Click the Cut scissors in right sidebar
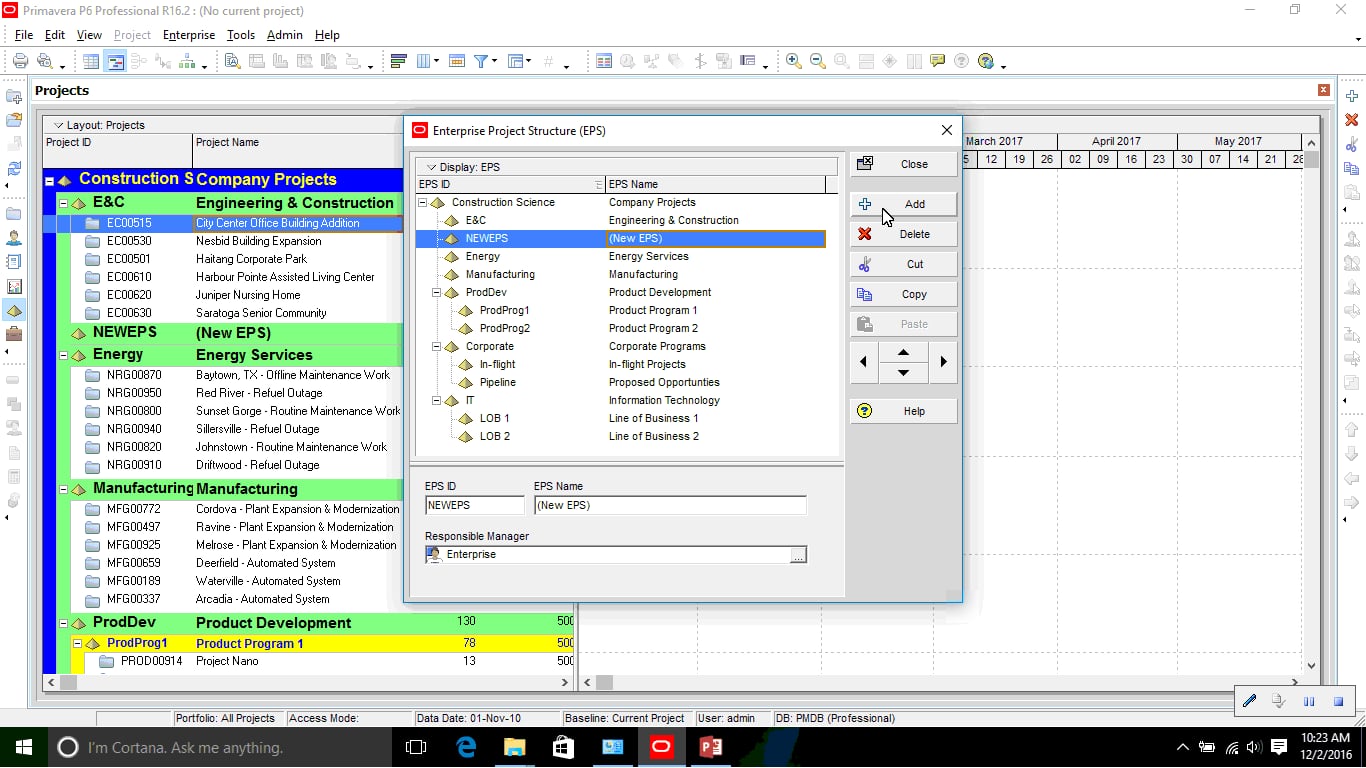The image size is (1366, 768). click(1352, 145)
